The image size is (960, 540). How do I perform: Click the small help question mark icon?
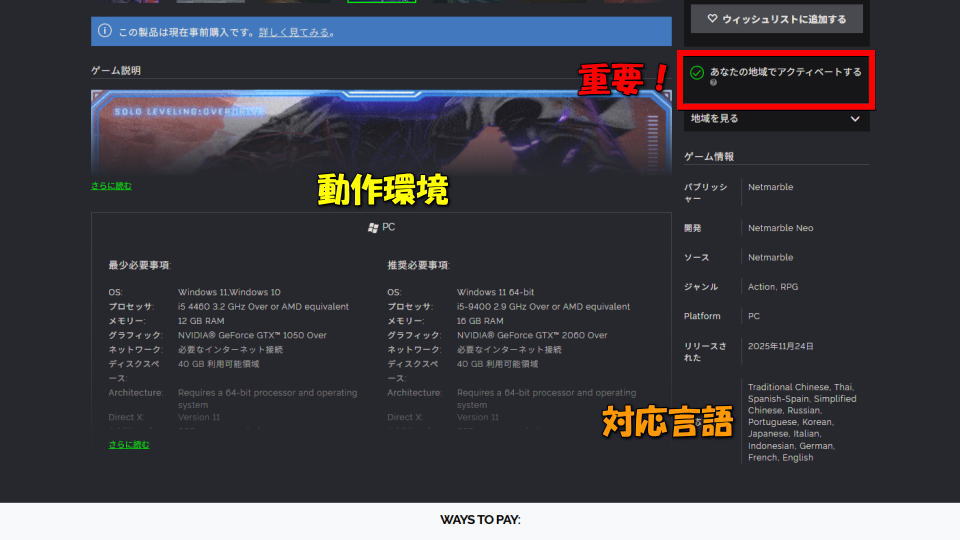click(x=713, y=83)
